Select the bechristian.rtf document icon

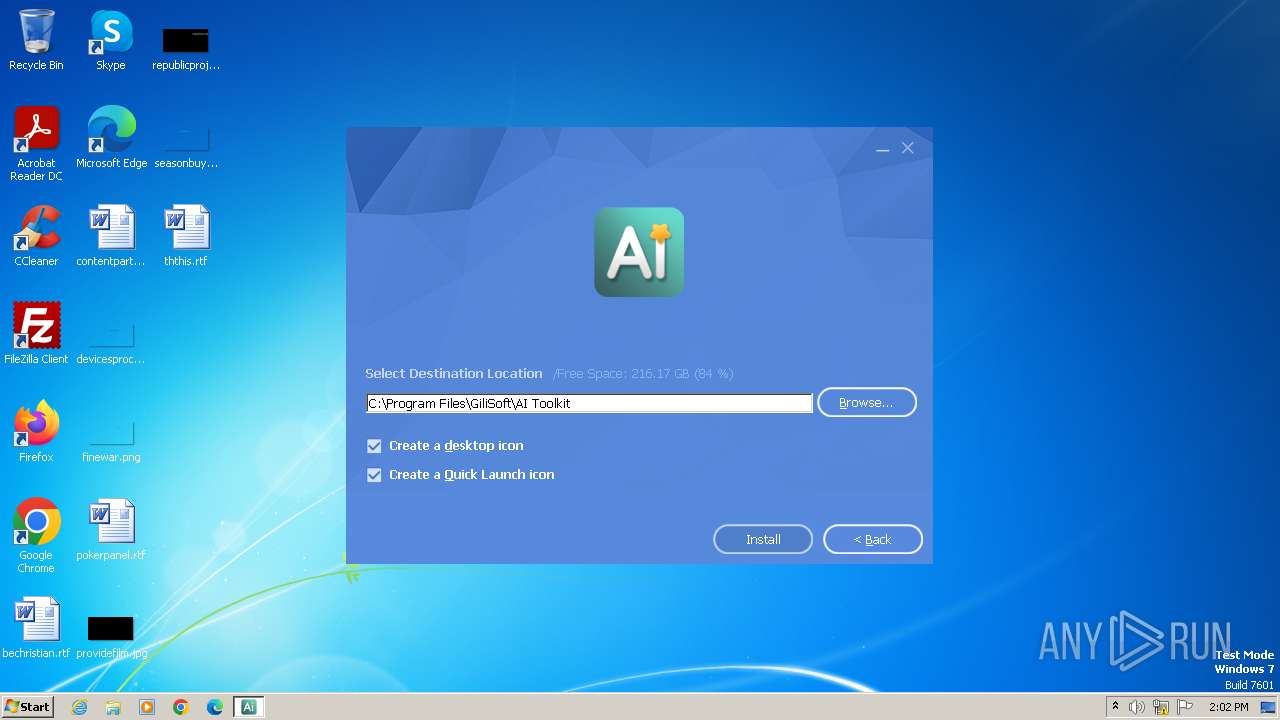coord(36,628)
